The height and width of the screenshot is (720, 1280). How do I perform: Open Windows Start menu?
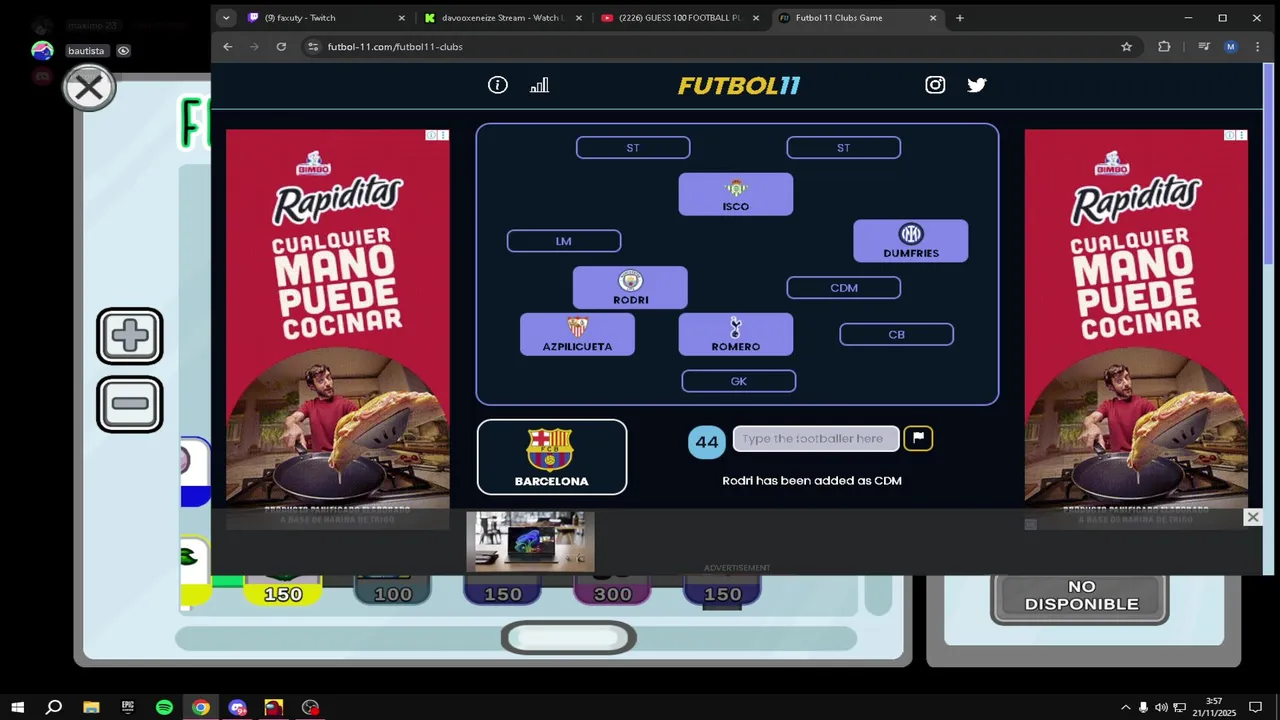pyautogui.click(x=17, y=707)
